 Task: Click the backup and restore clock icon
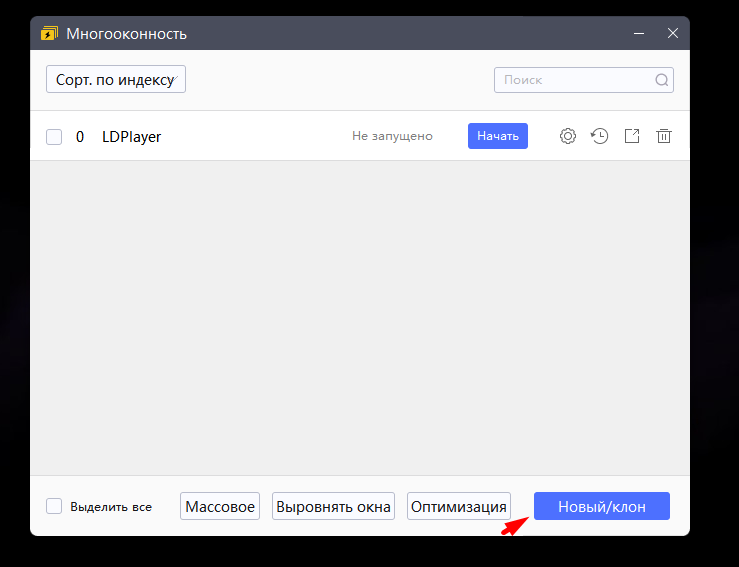click(600, 136)
